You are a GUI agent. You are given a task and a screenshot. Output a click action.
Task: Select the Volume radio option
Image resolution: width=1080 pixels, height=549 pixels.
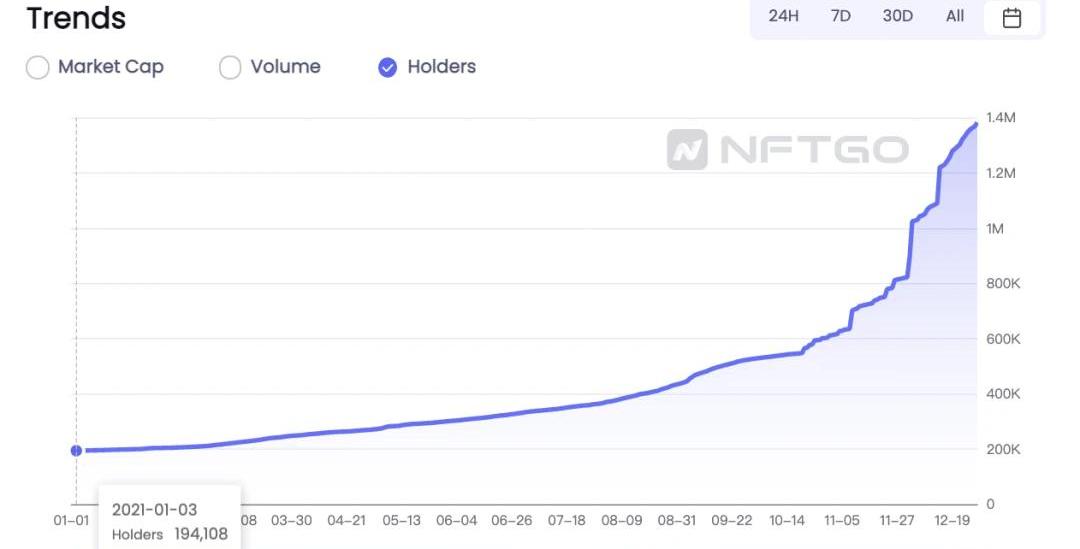230,68
